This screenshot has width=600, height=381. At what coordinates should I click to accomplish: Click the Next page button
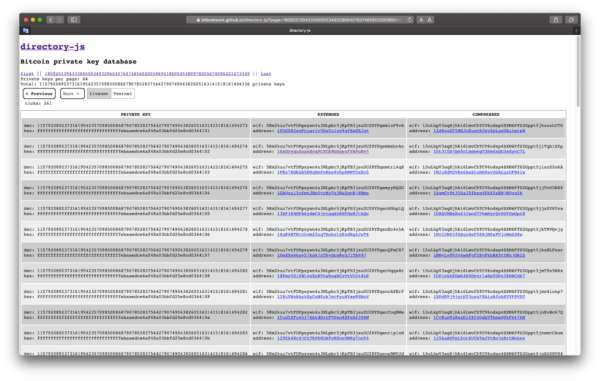72,94
